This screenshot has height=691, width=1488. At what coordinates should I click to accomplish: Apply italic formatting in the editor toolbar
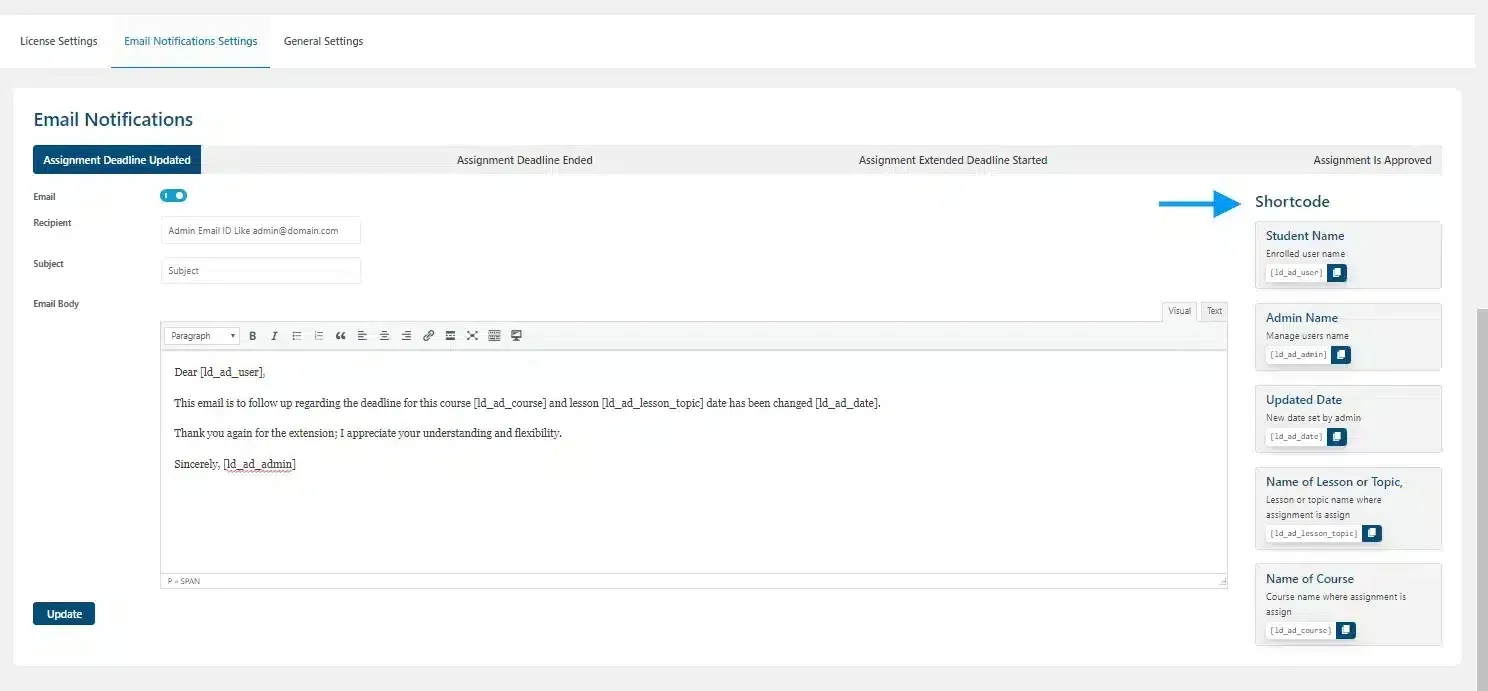[x=274, y=335]
